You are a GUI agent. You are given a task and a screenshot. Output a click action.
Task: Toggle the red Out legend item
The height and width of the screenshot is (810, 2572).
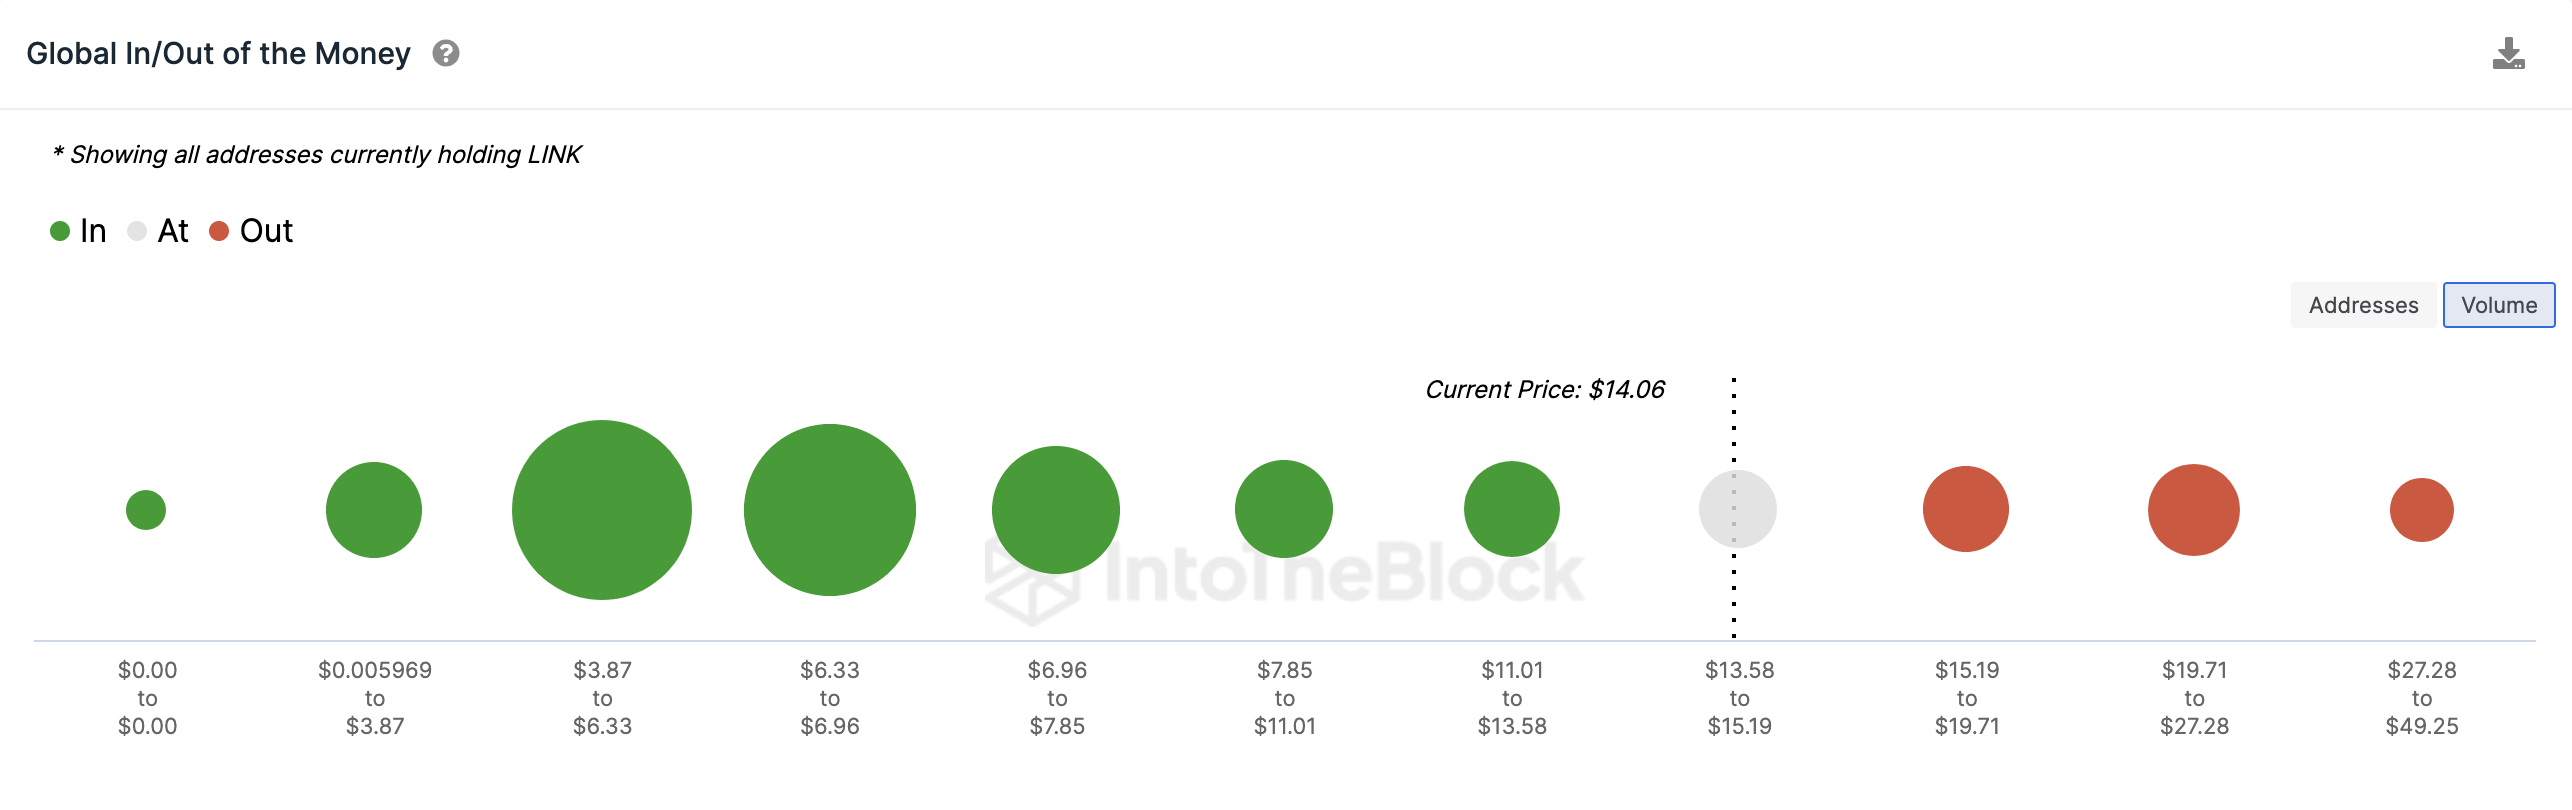(x=251, y=231)
